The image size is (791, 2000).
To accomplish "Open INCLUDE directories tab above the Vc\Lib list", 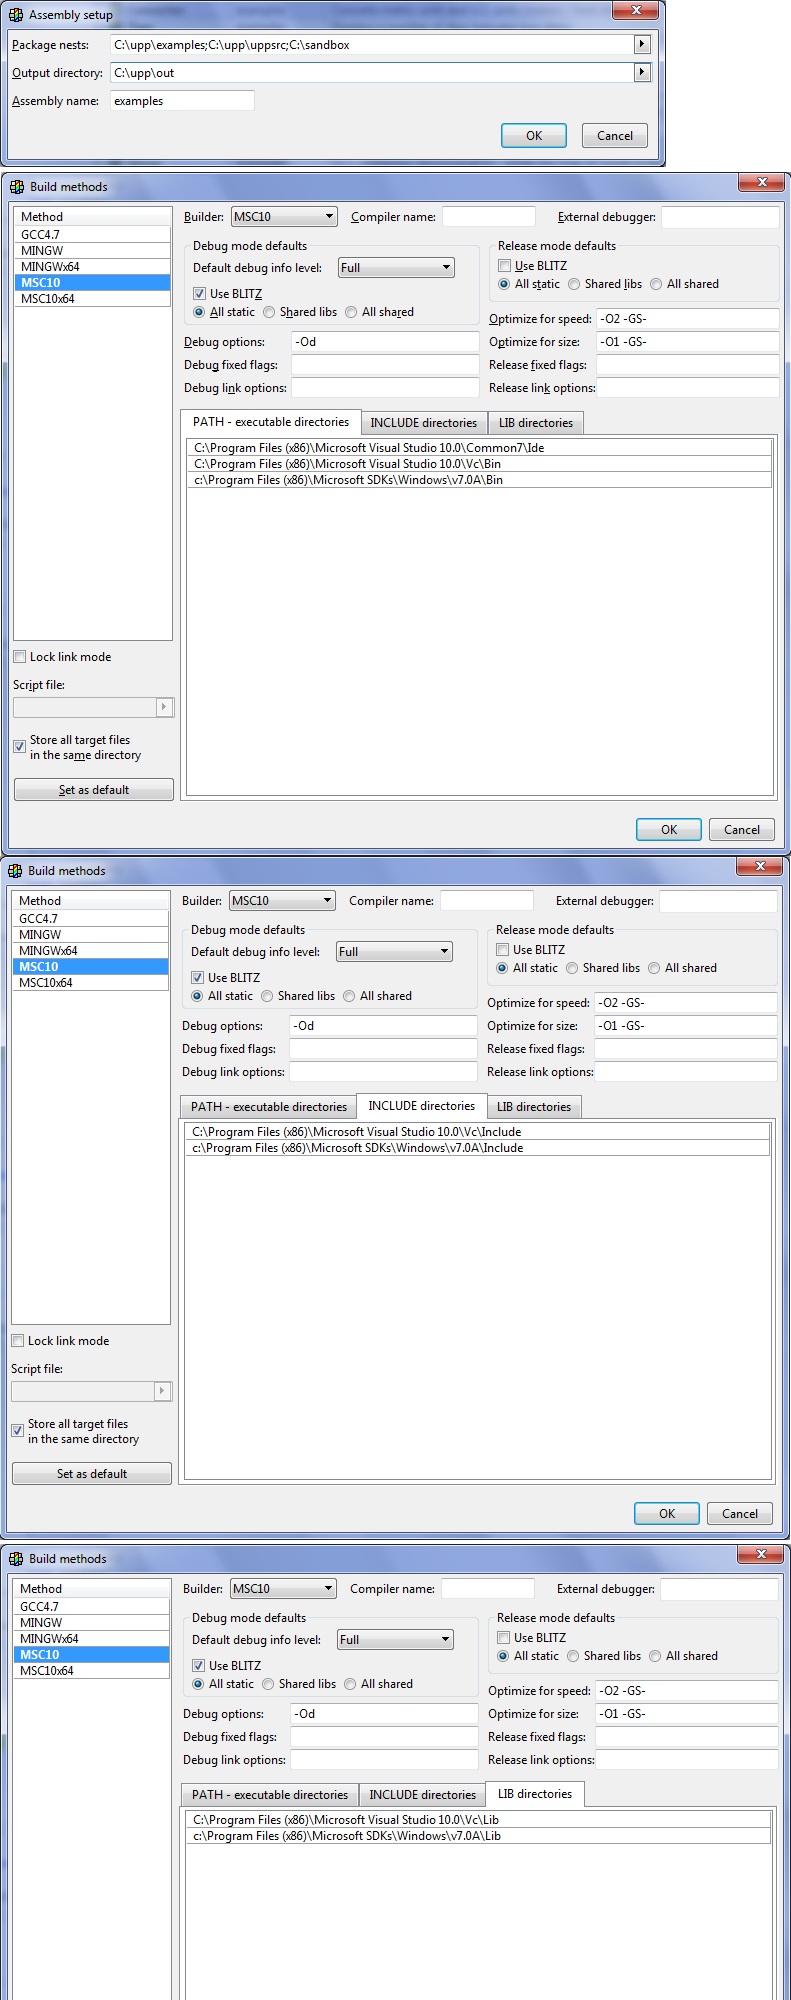I will (422, 1795).
